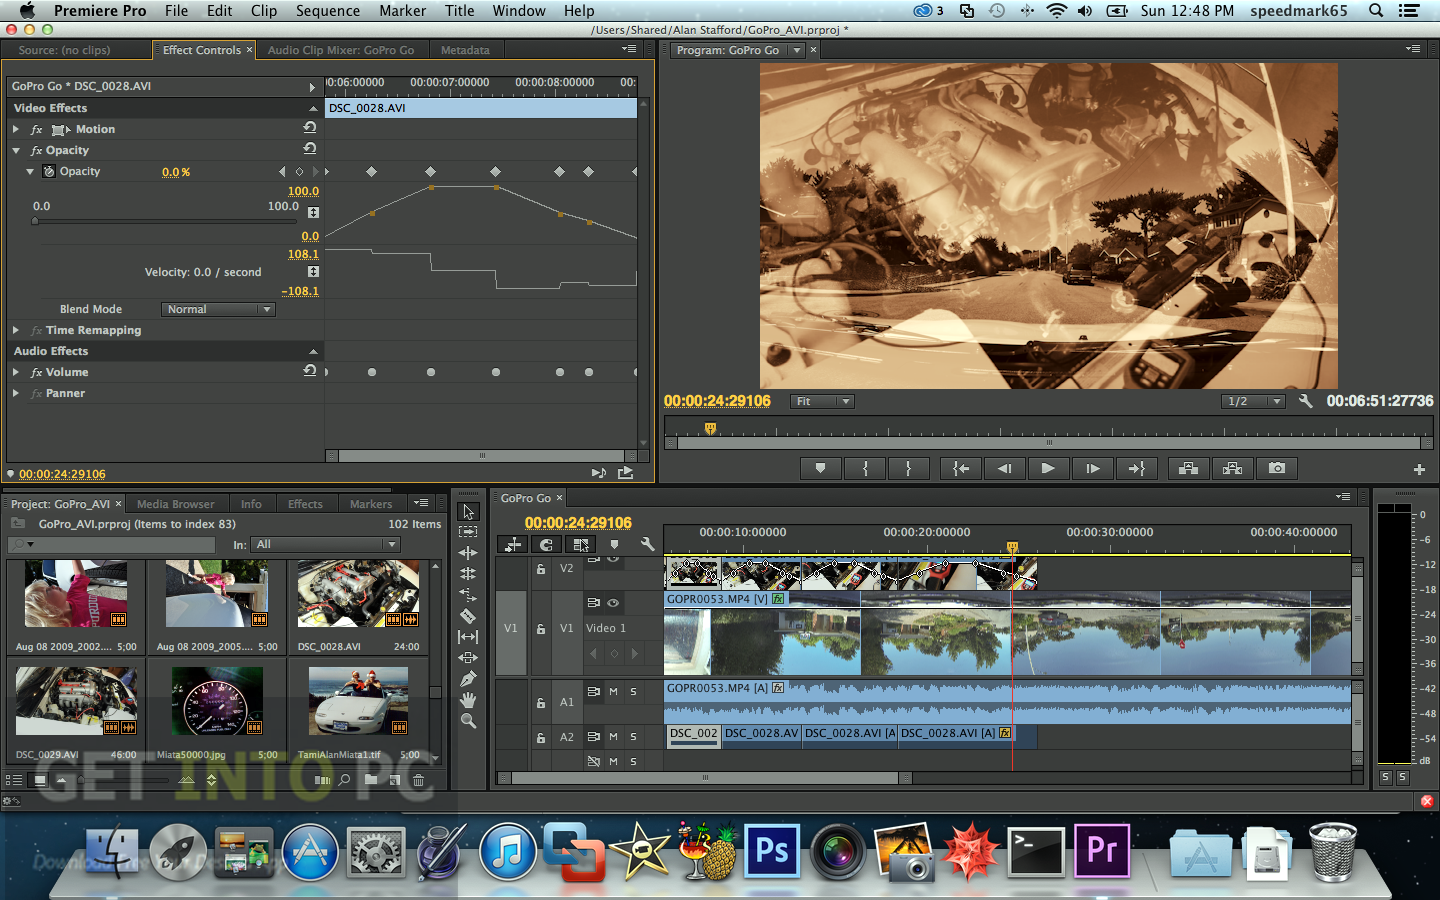Open the In: All search scope dropdown
1440x900 pixels.
[326, 544]
